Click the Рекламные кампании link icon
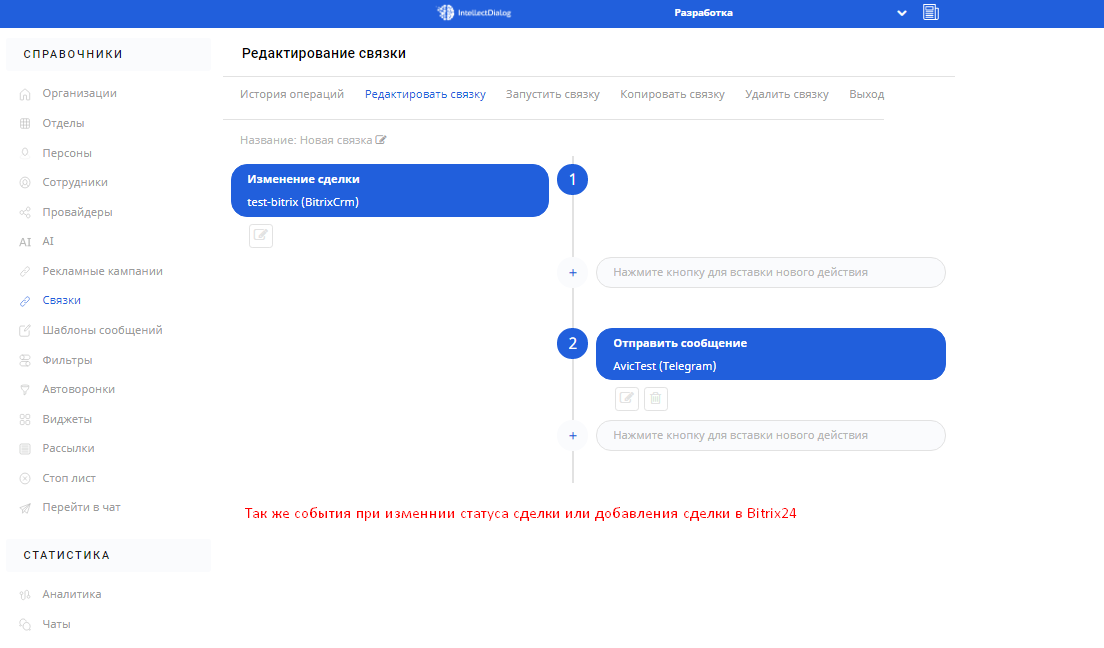 [x=25, y=271]
